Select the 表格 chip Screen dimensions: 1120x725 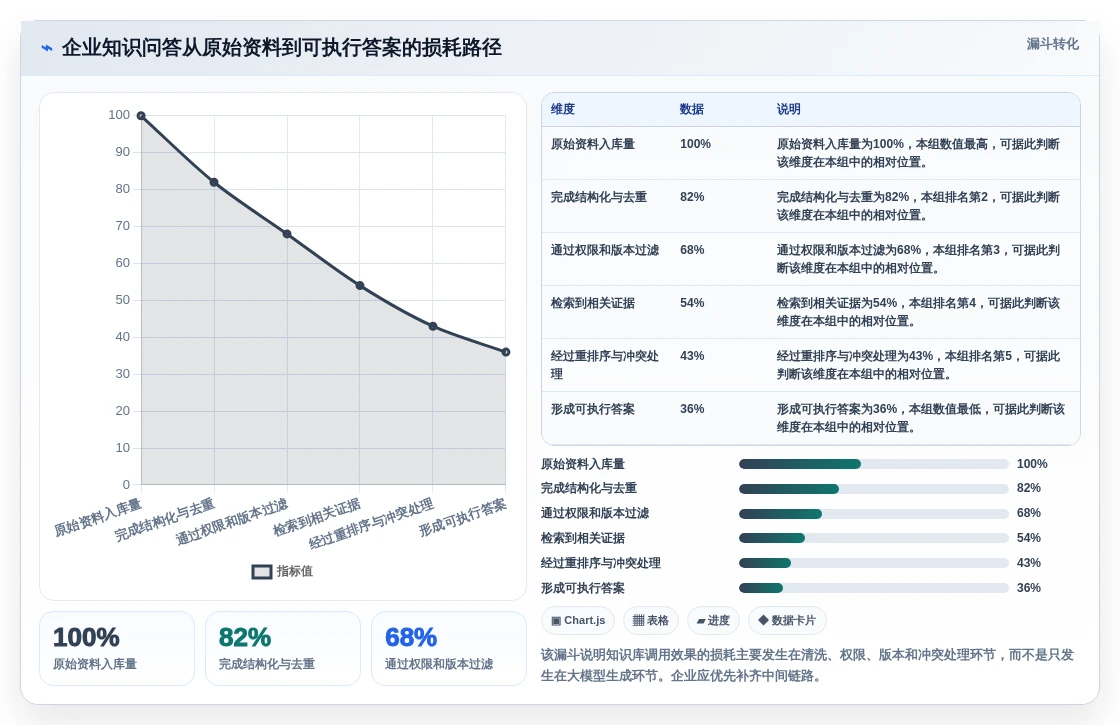pyautogui.click(x=651, y=621)
